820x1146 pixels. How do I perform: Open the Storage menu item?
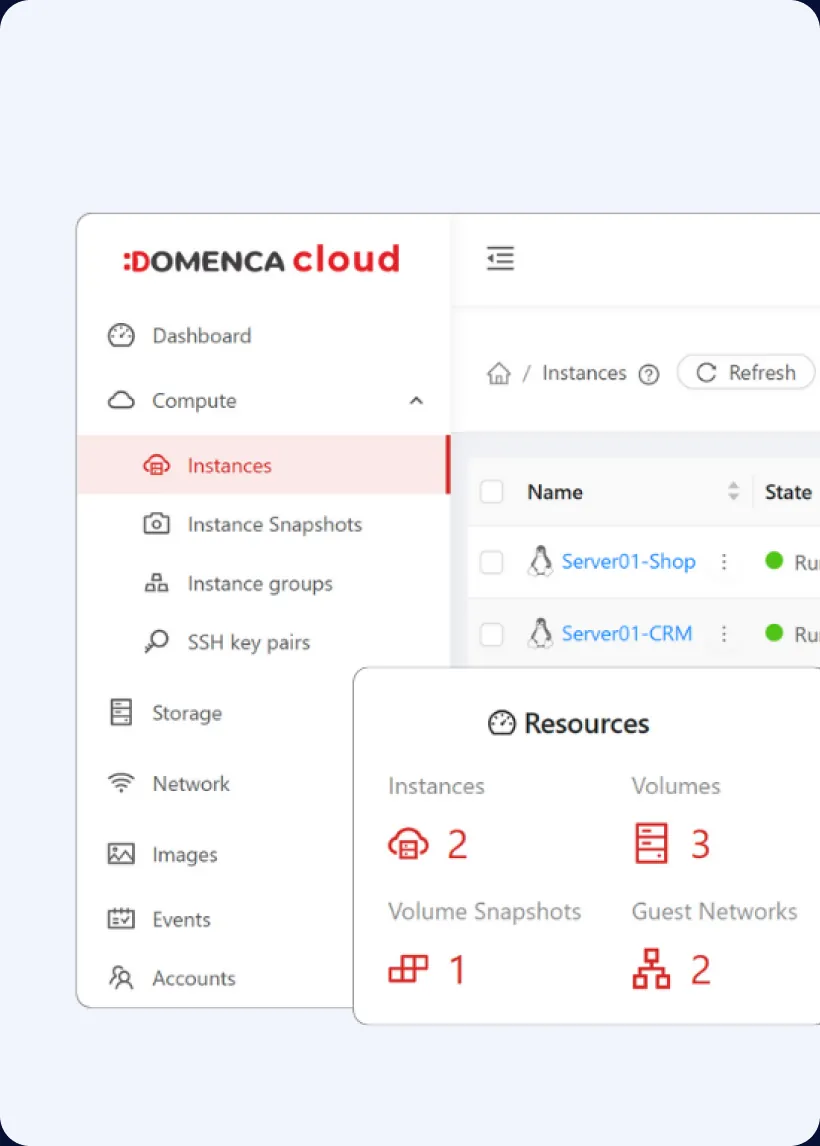[187, 713]
